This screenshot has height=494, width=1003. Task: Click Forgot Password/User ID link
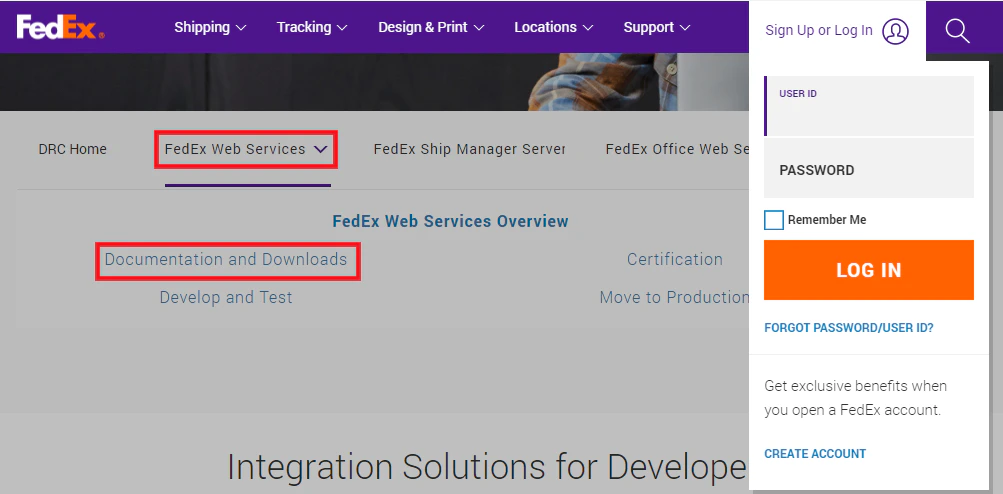tap(849, 328)
